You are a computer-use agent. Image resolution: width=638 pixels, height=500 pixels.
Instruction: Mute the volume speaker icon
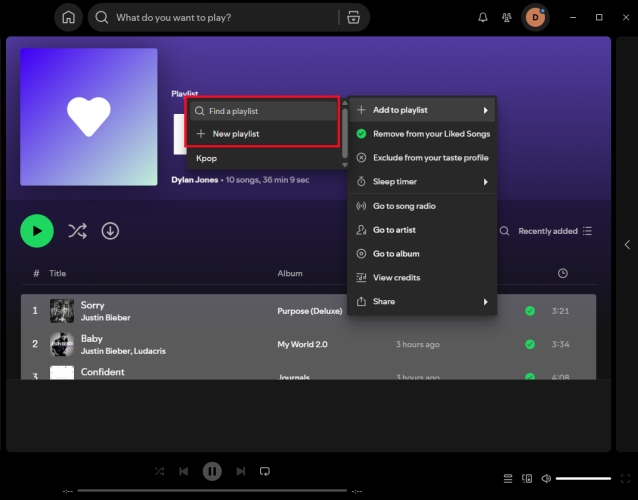[x=546, y=479]
